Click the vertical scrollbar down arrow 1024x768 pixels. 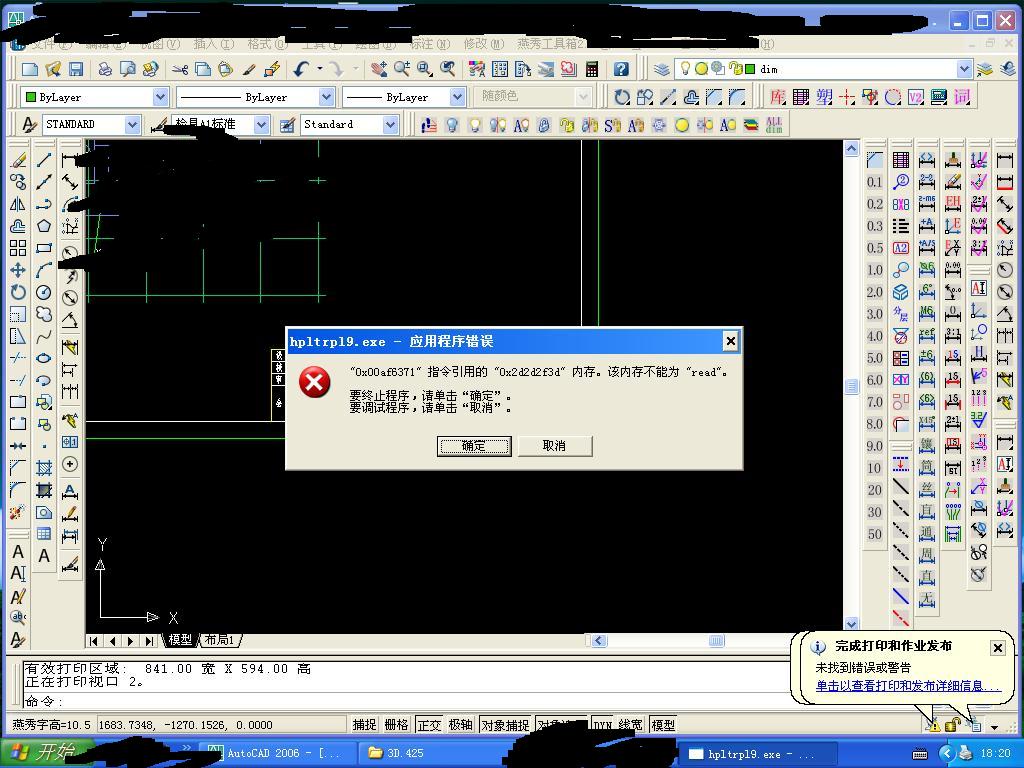(852, 624)
